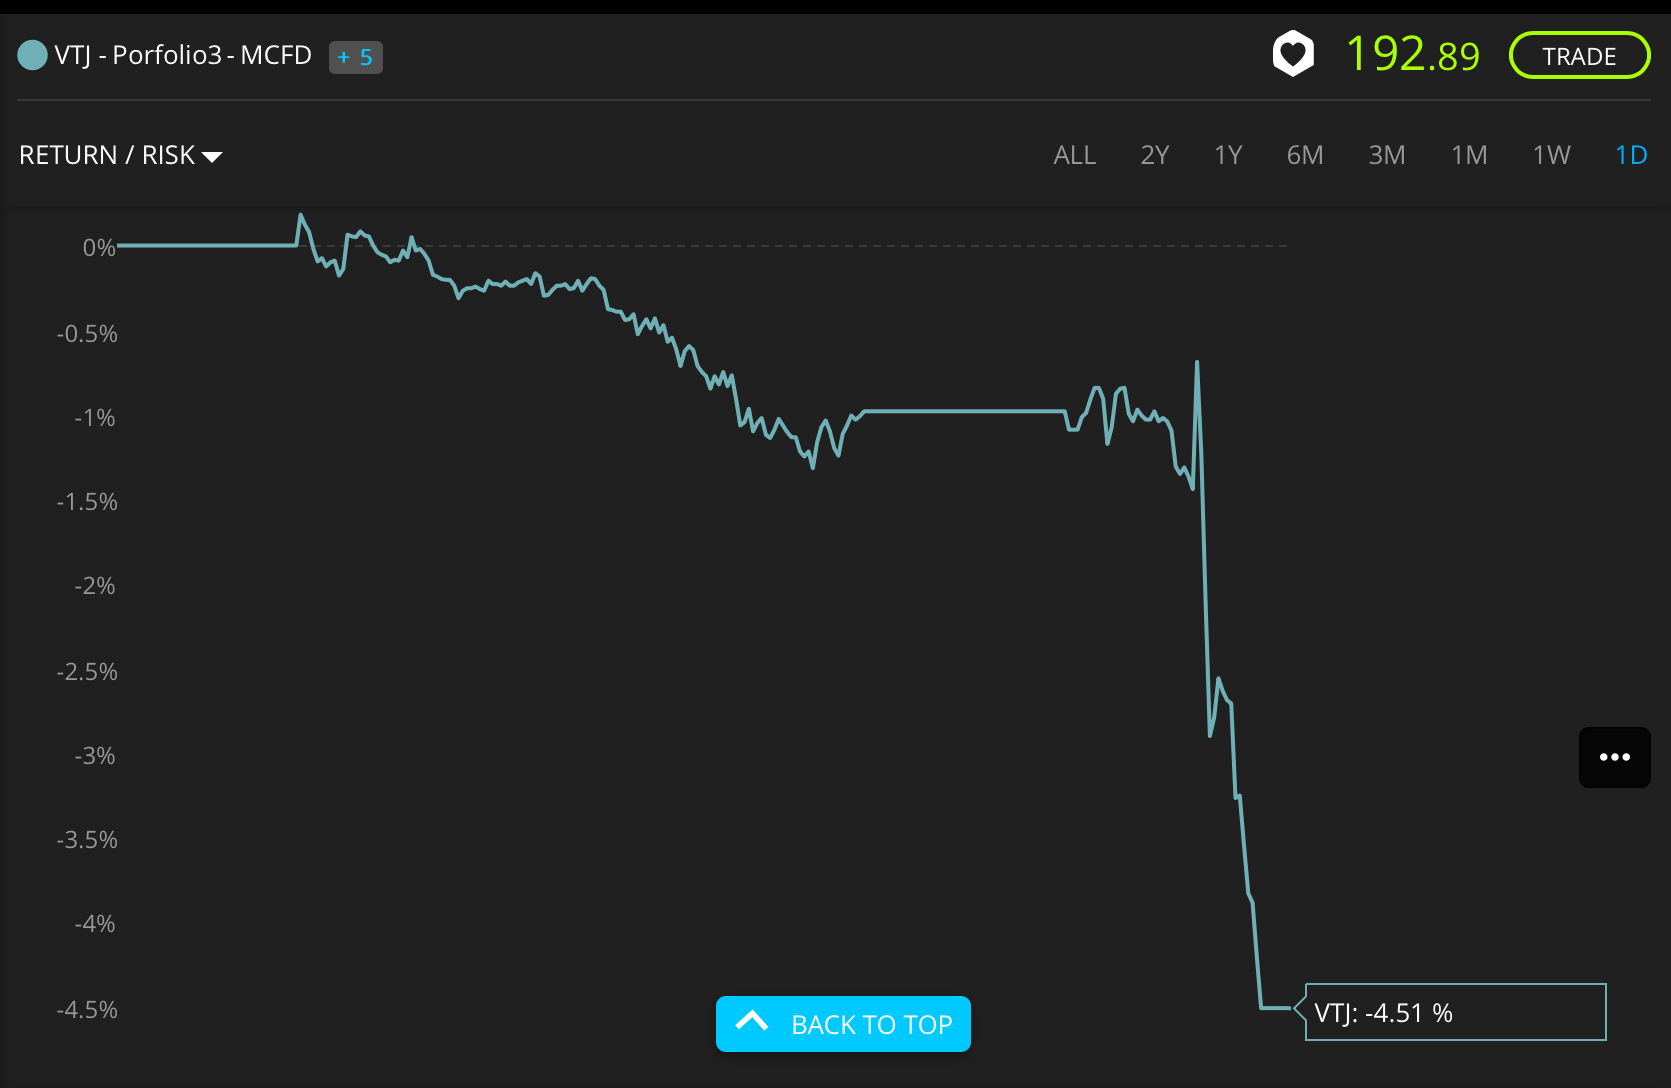Expand the +5 additional instruments badge
The image size is (1671, 1088).
point(356,57)
